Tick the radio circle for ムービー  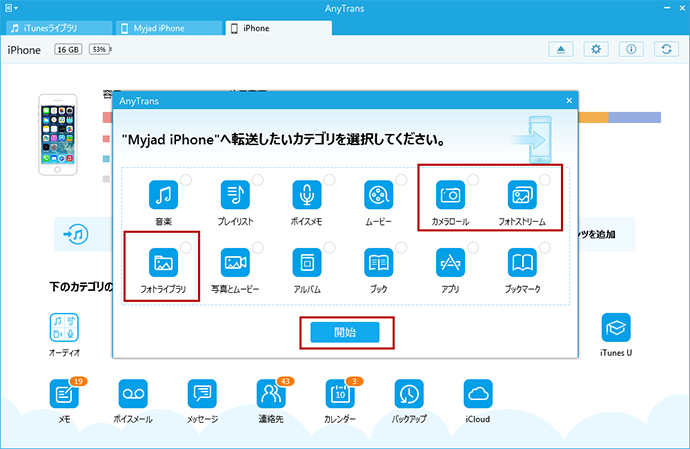click(x=401, y=180)
